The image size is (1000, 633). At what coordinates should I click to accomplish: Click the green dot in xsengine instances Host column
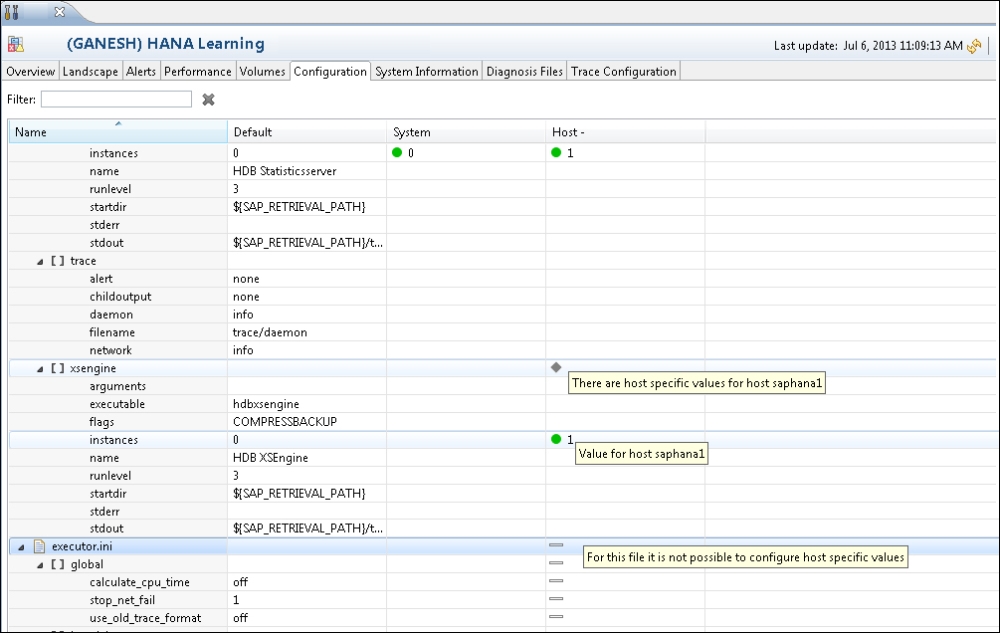point(556,439)
